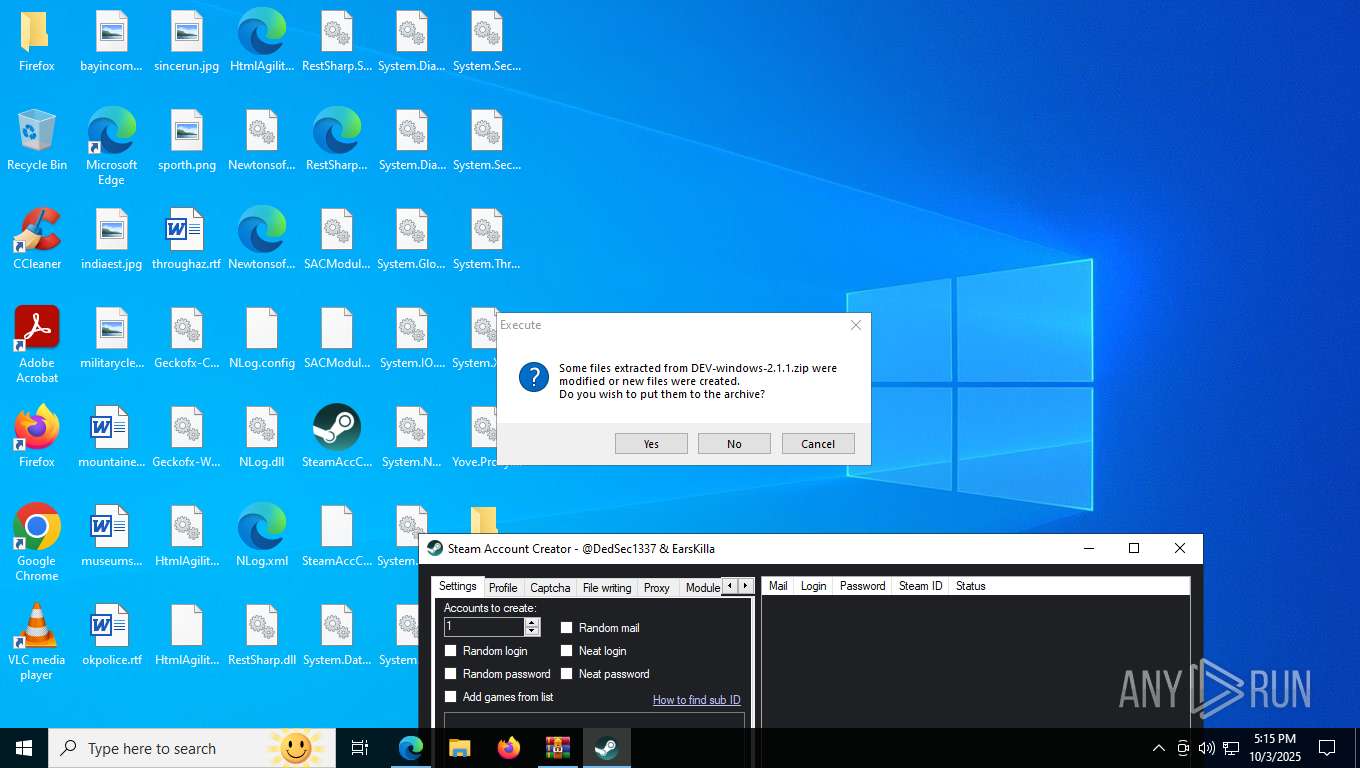
Task: Select mountaine... Word document icon
Action: [x=112, y=438]
